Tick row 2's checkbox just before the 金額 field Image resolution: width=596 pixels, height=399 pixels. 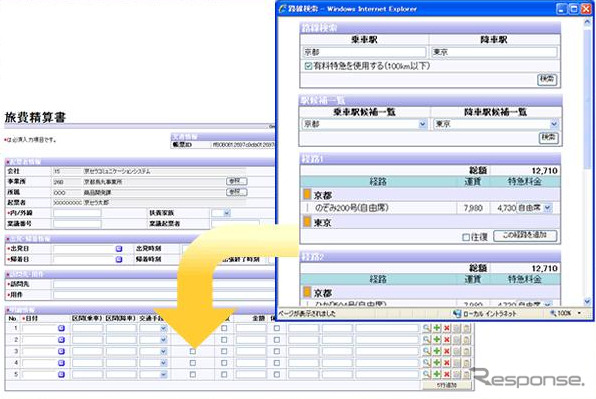[224, 340]
